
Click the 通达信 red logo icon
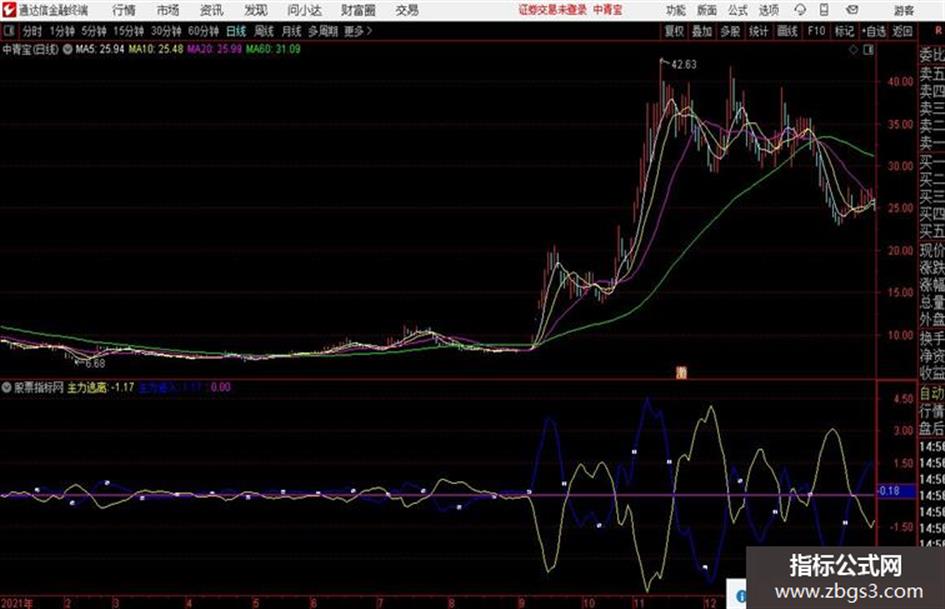click(9, 10)
